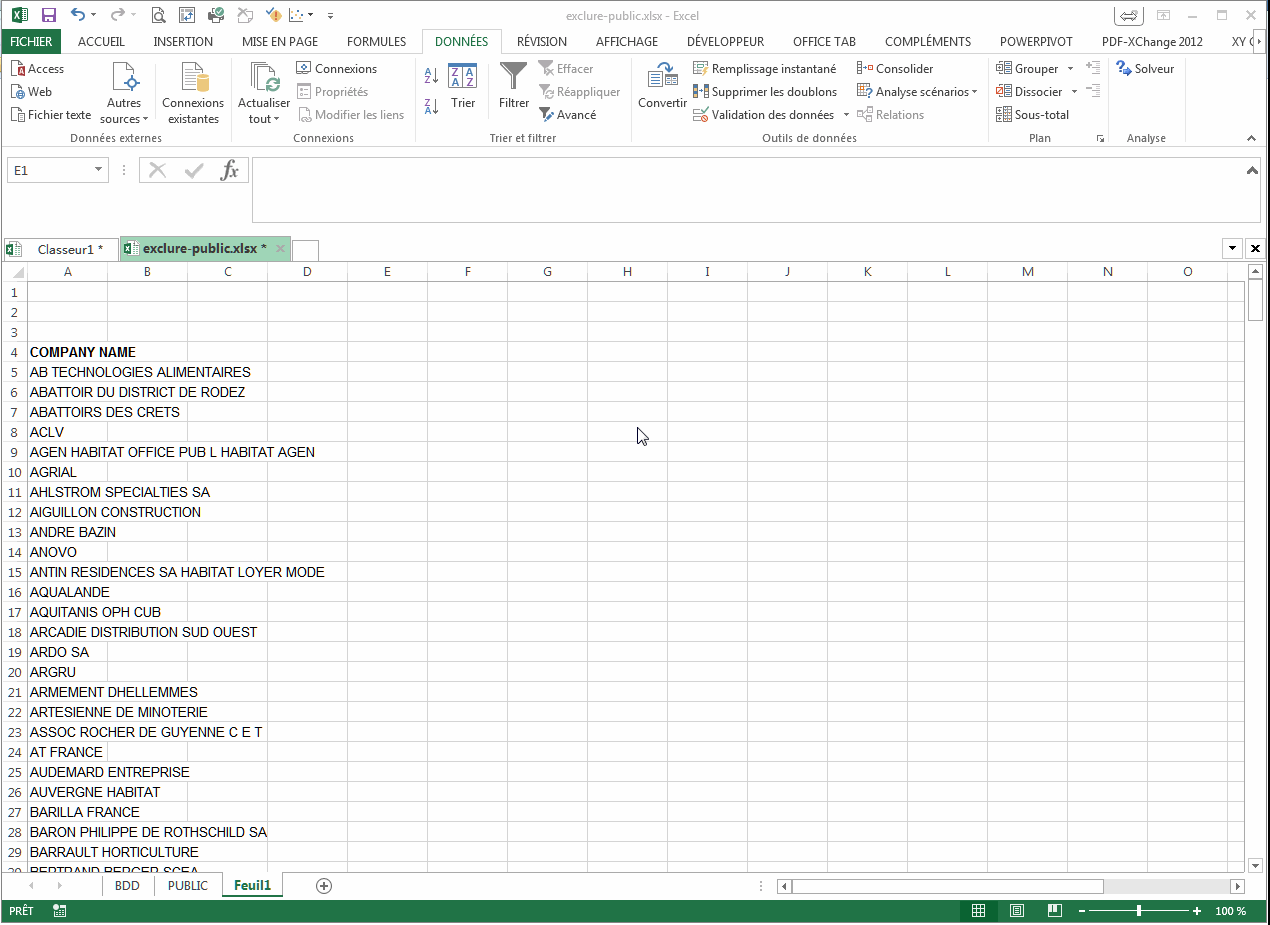
Task: Open the Trier sort dialog
Action: point(463,86)
